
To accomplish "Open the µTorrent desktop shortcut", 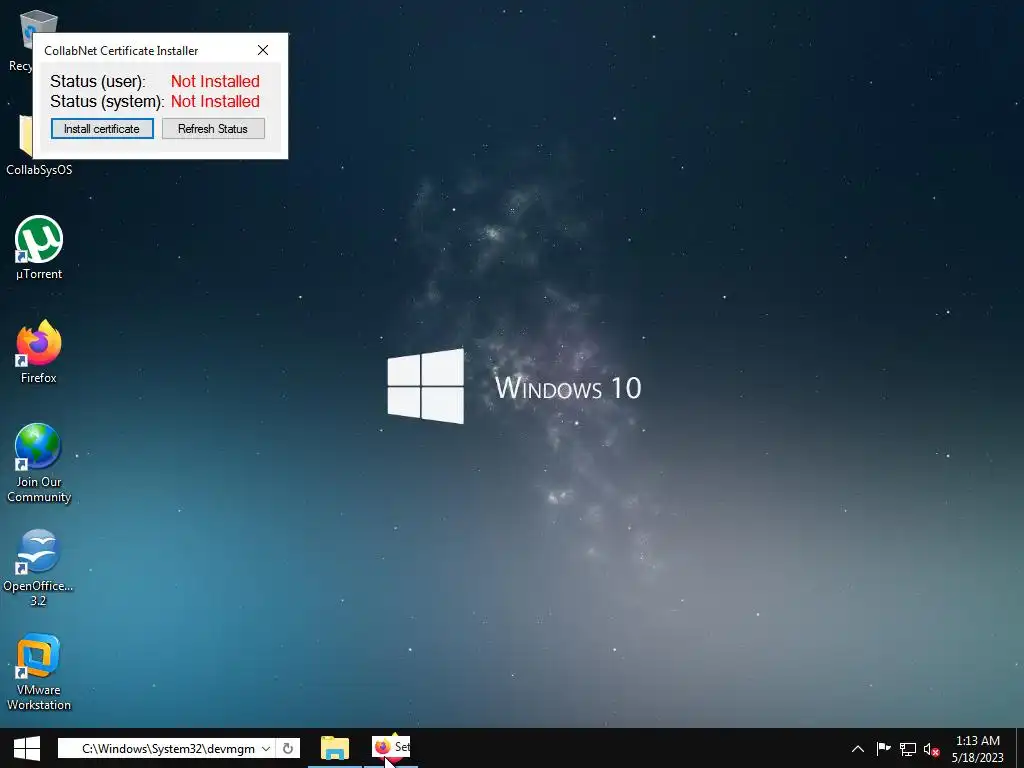I will coord(39,248).
